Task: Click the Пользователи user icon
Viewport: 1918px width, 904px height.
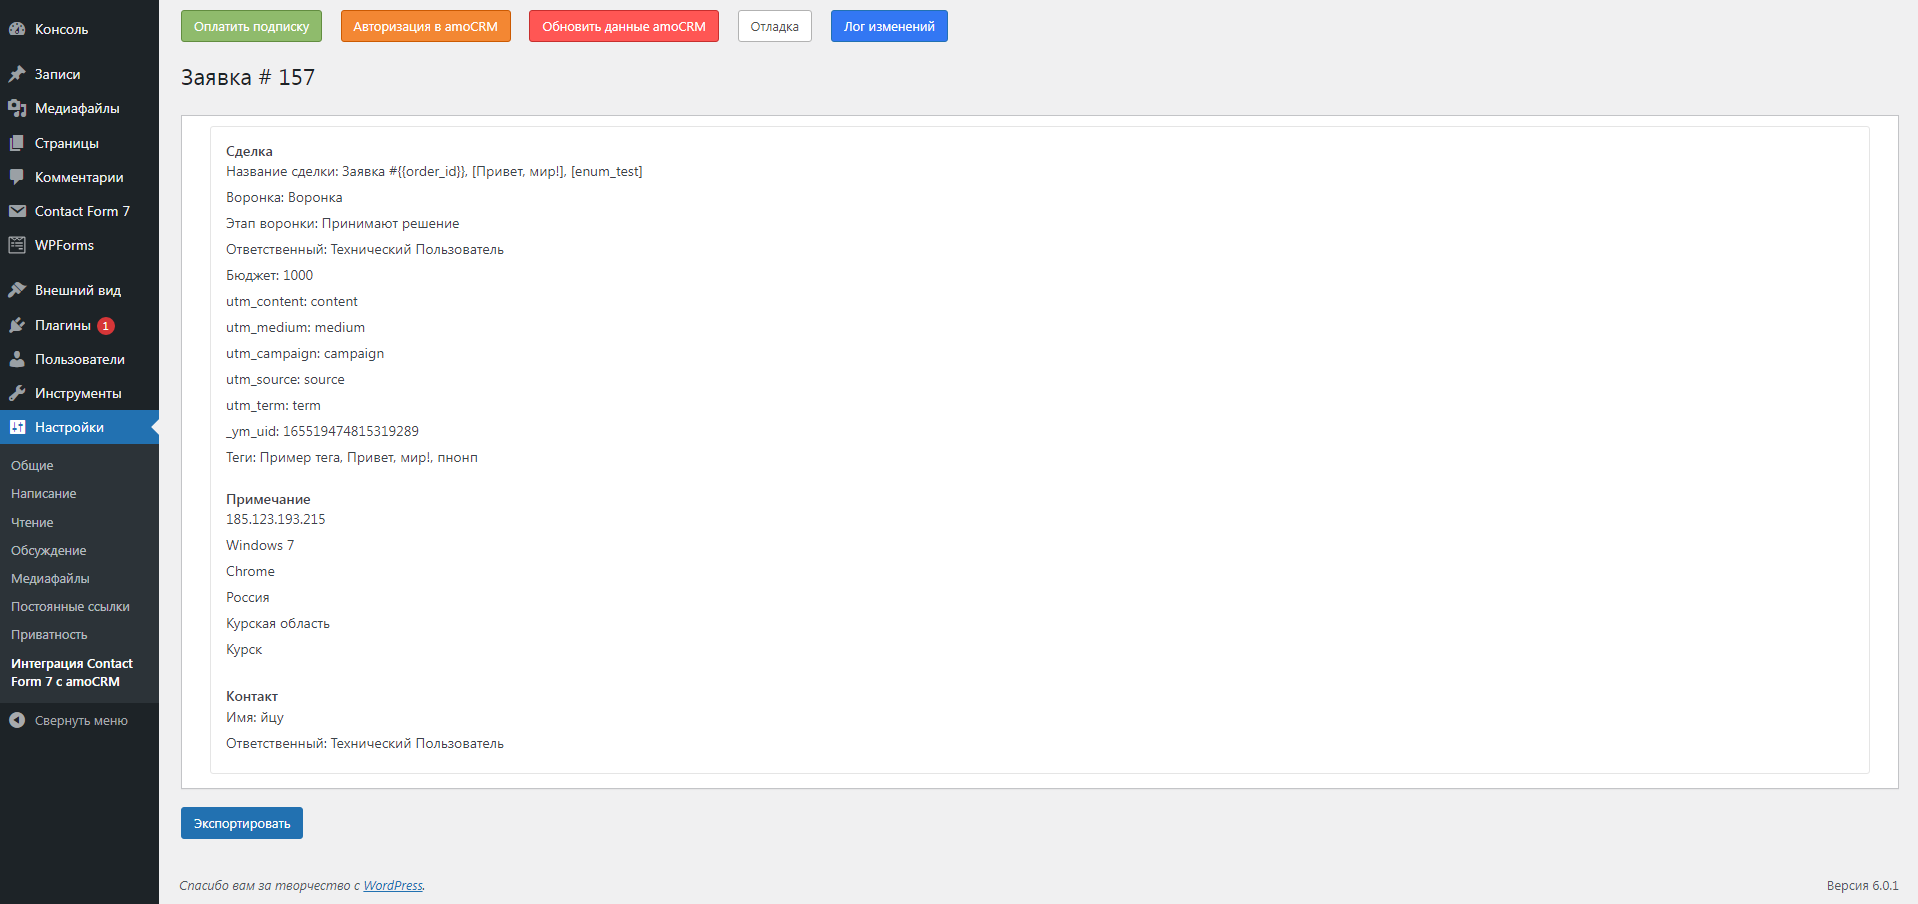Action: coord(17,359)
